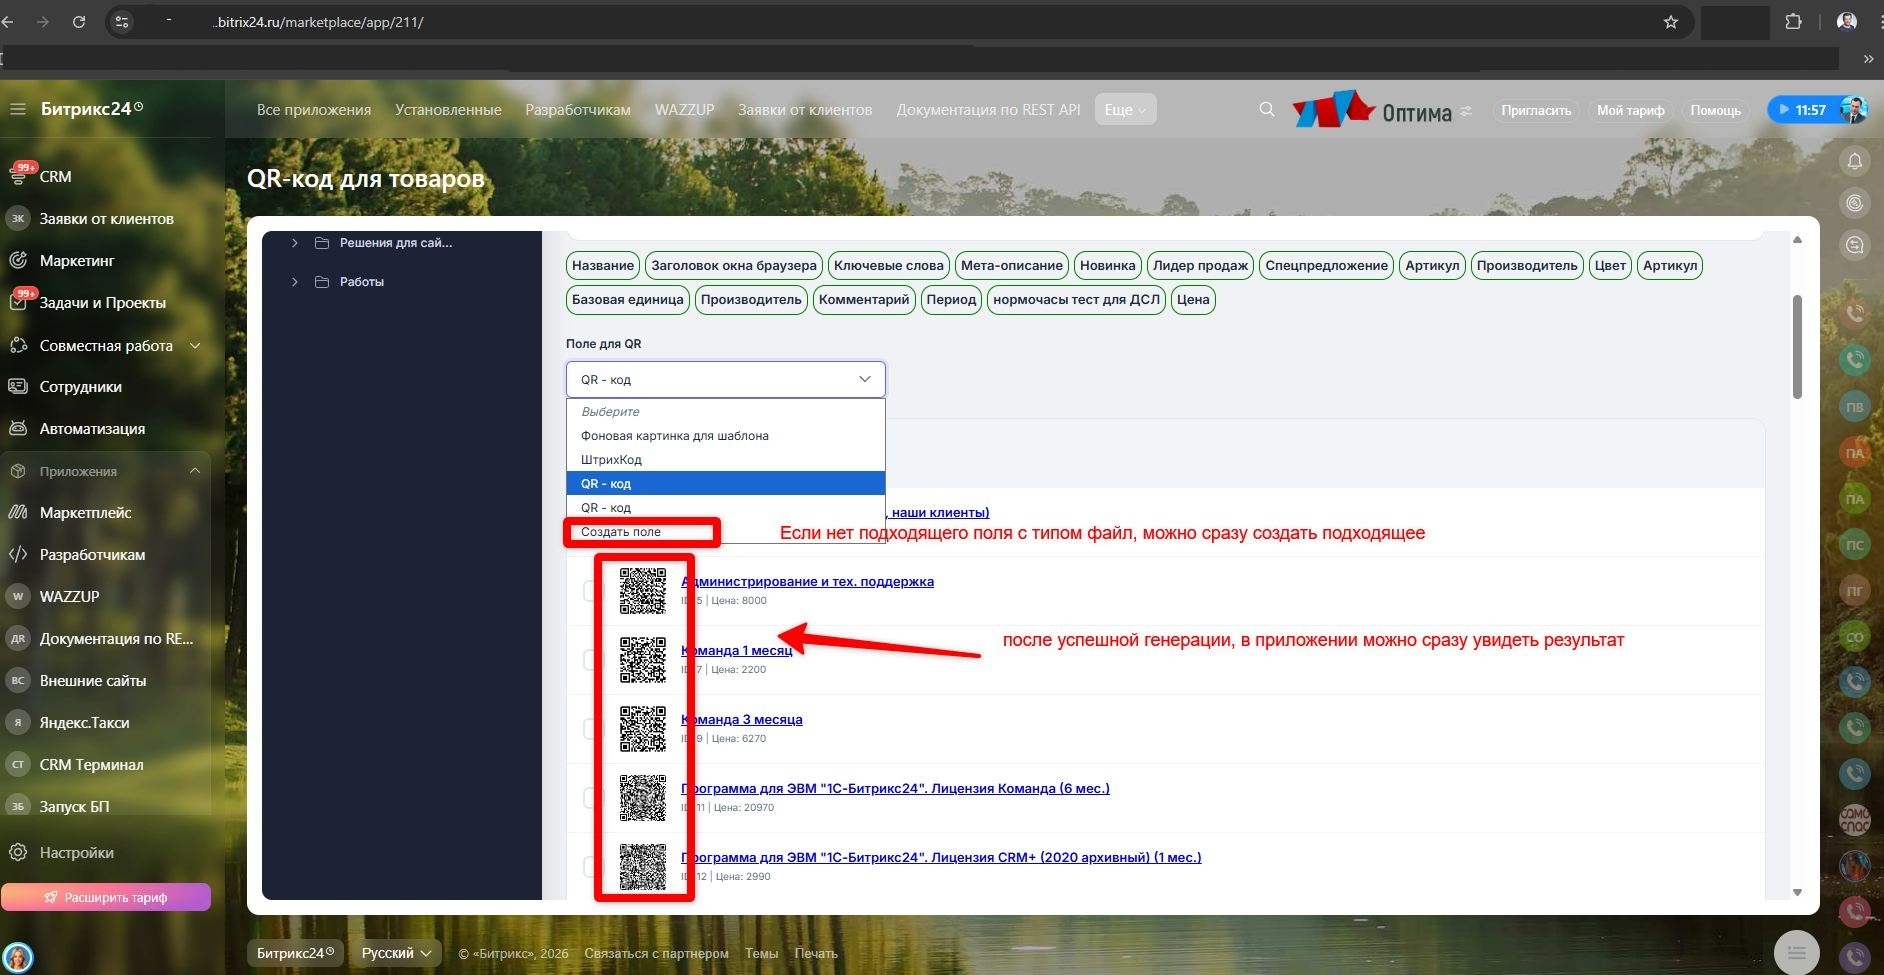Click the Спецпредложение field tag

pyautogui.click(x=1326, y=266)
